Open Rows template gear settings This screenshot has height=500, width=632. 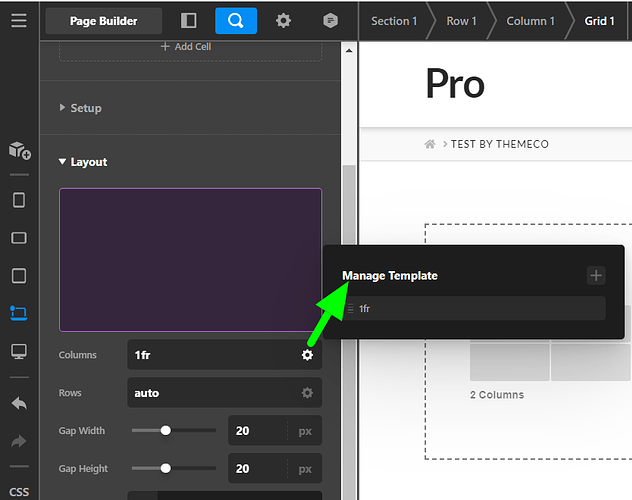click(x=307, y=393)
